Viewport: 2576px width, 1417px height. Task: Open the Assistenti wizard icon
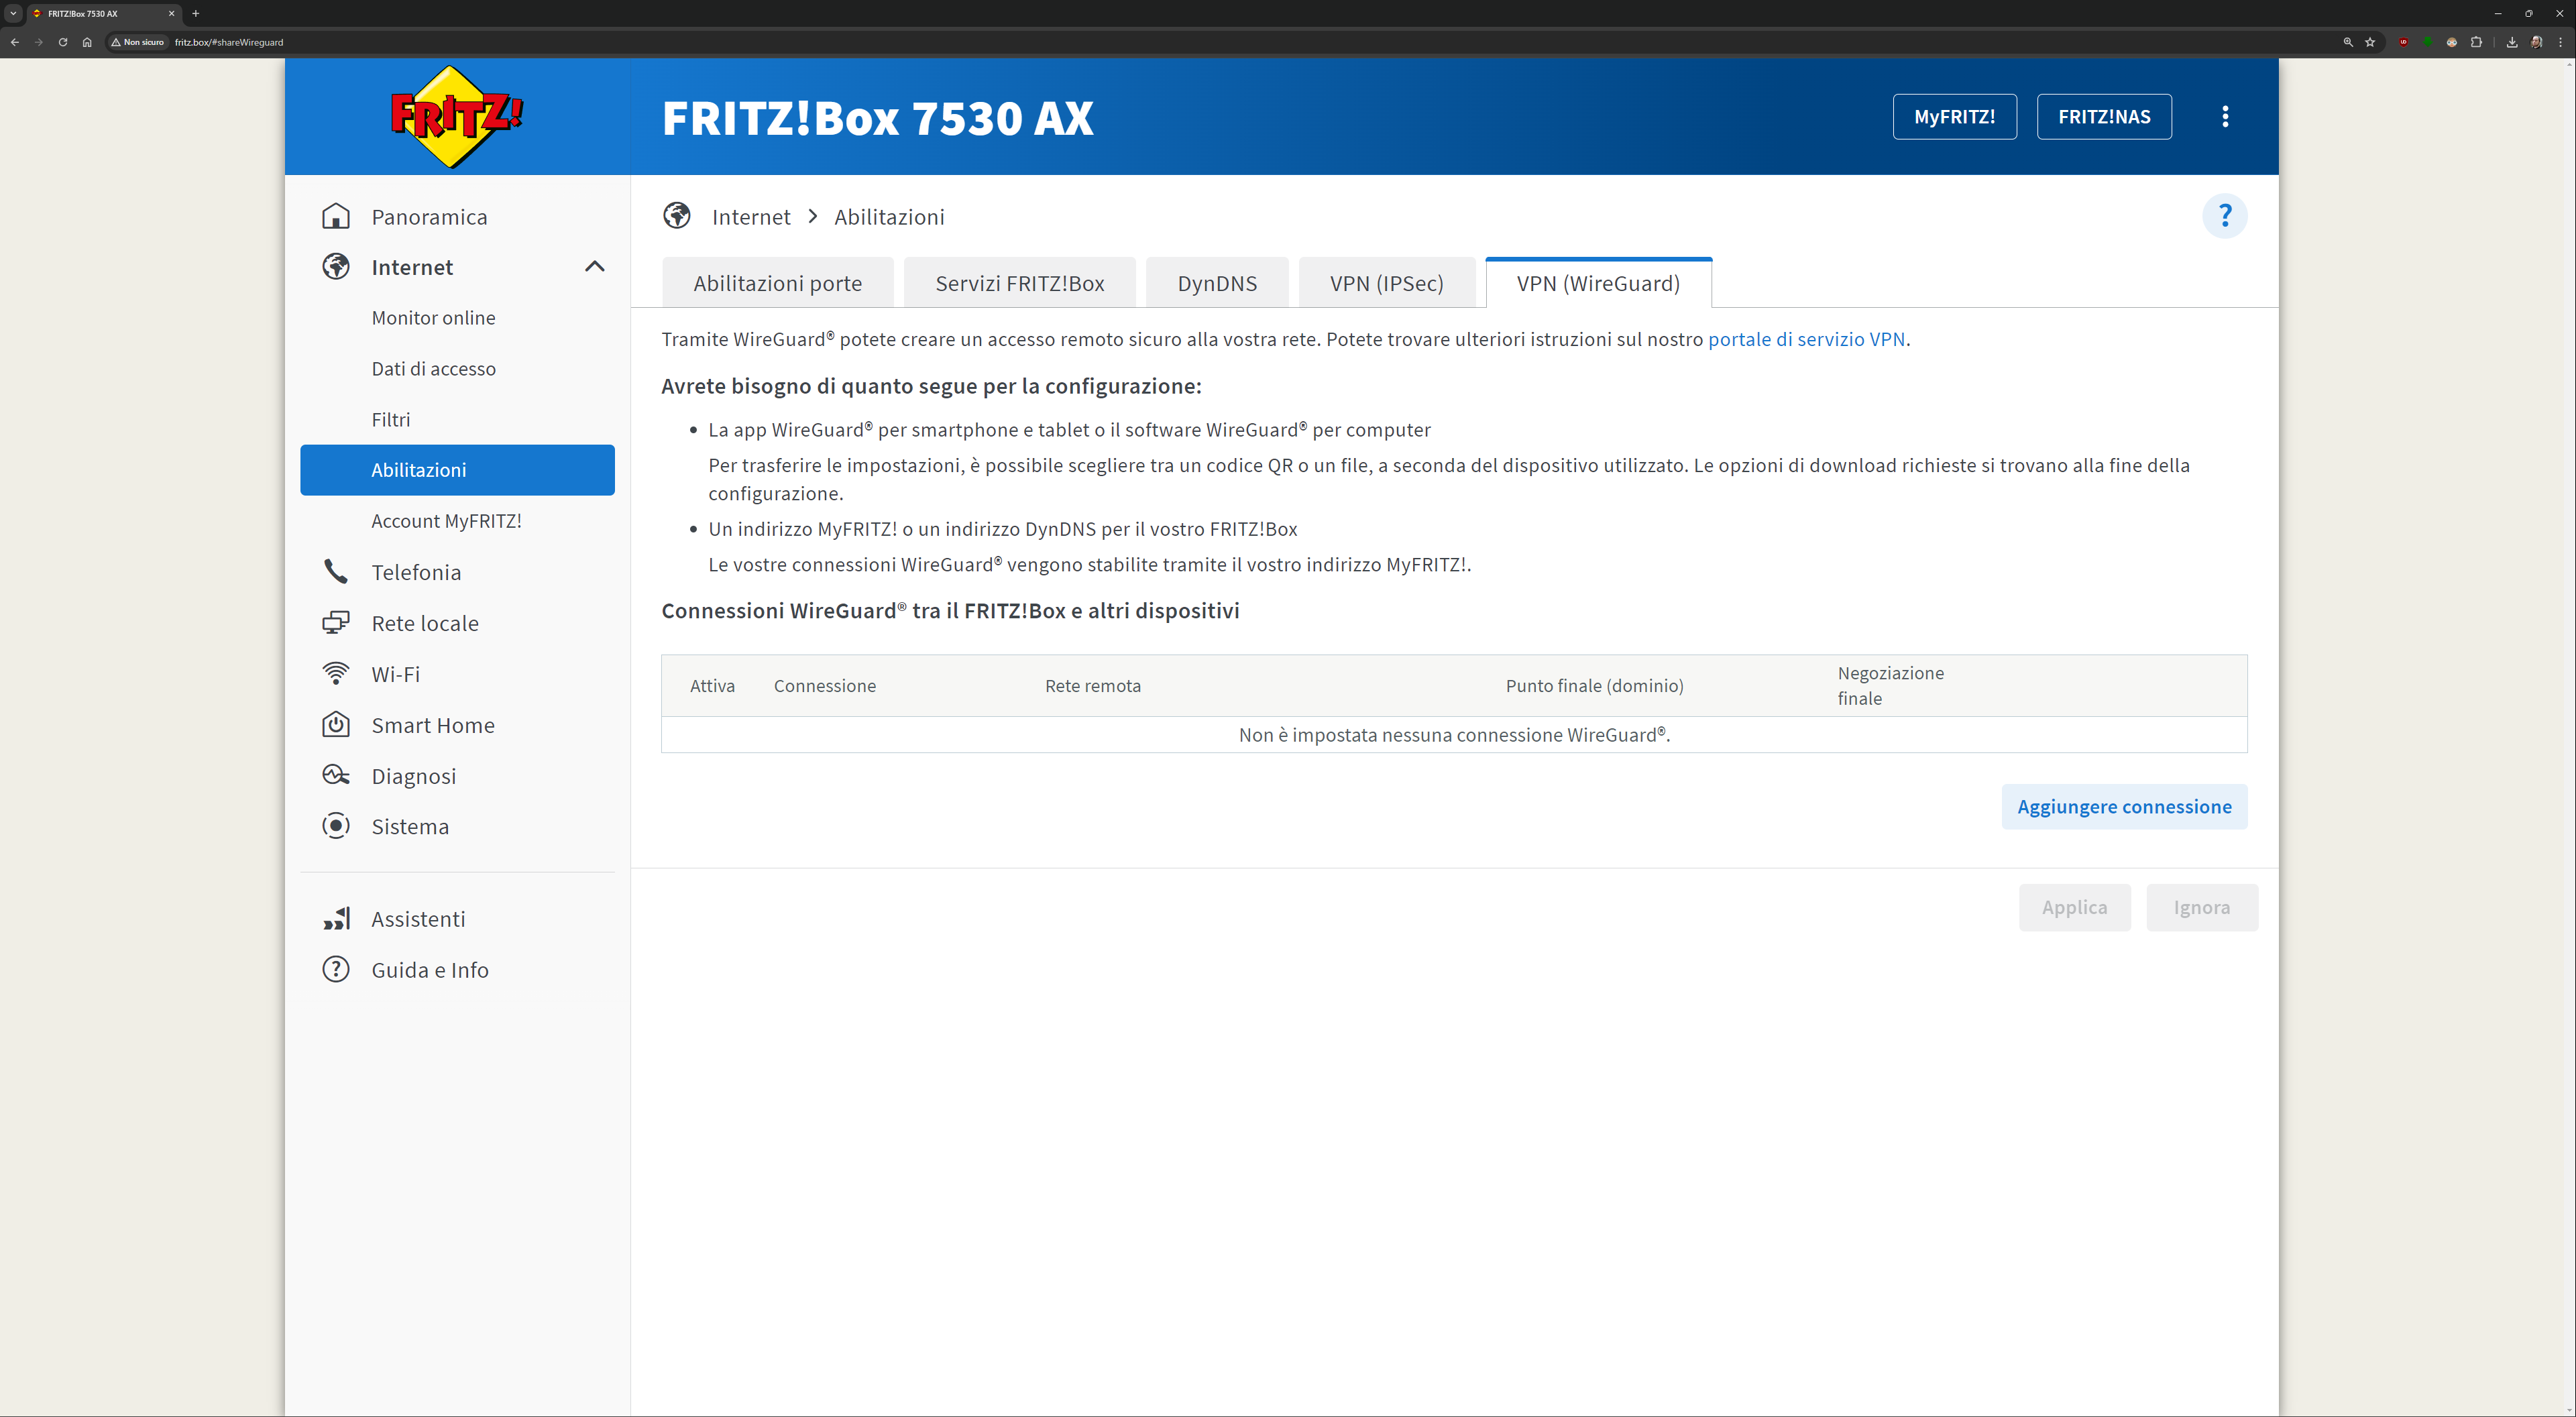336,919
